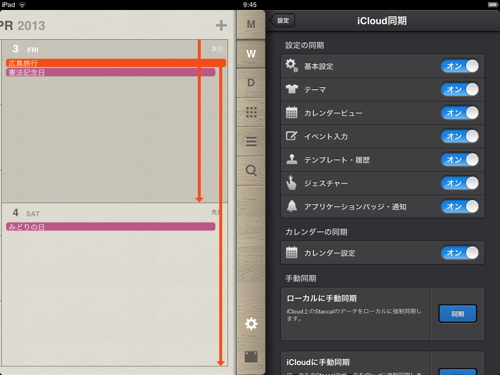Tap the today calendar icon at sidebar bottom
The image size is (500, 375).
click(251, 357)
